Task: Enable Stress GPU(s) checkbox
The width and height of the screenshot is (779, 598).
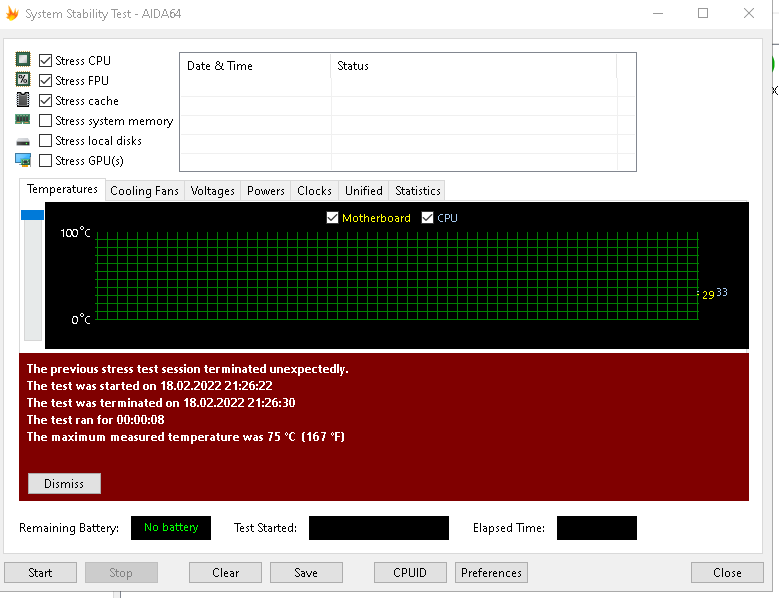Action: click(45, 160)
